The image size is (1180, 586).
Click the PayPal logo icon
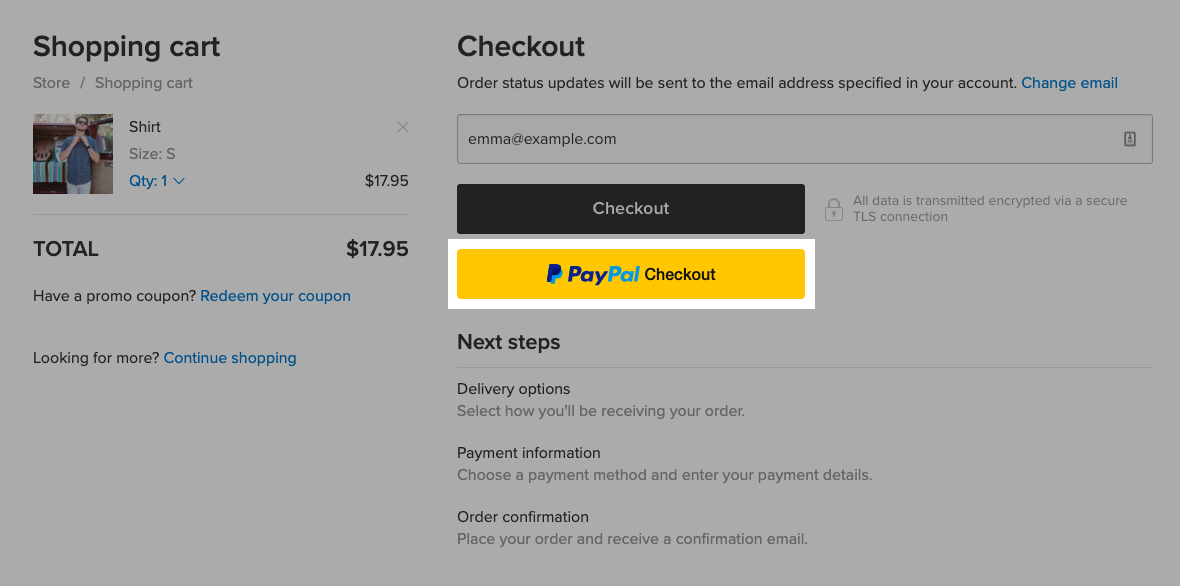click(x=555, y=274)
